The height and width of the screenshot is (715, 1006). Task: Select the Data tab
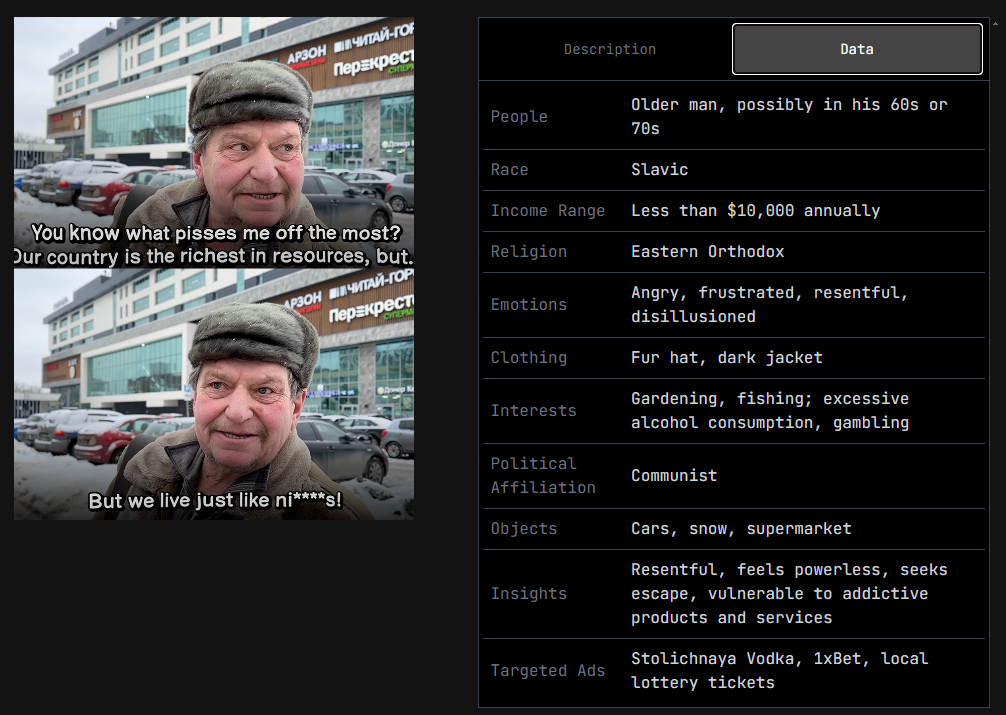pos(857,49)
